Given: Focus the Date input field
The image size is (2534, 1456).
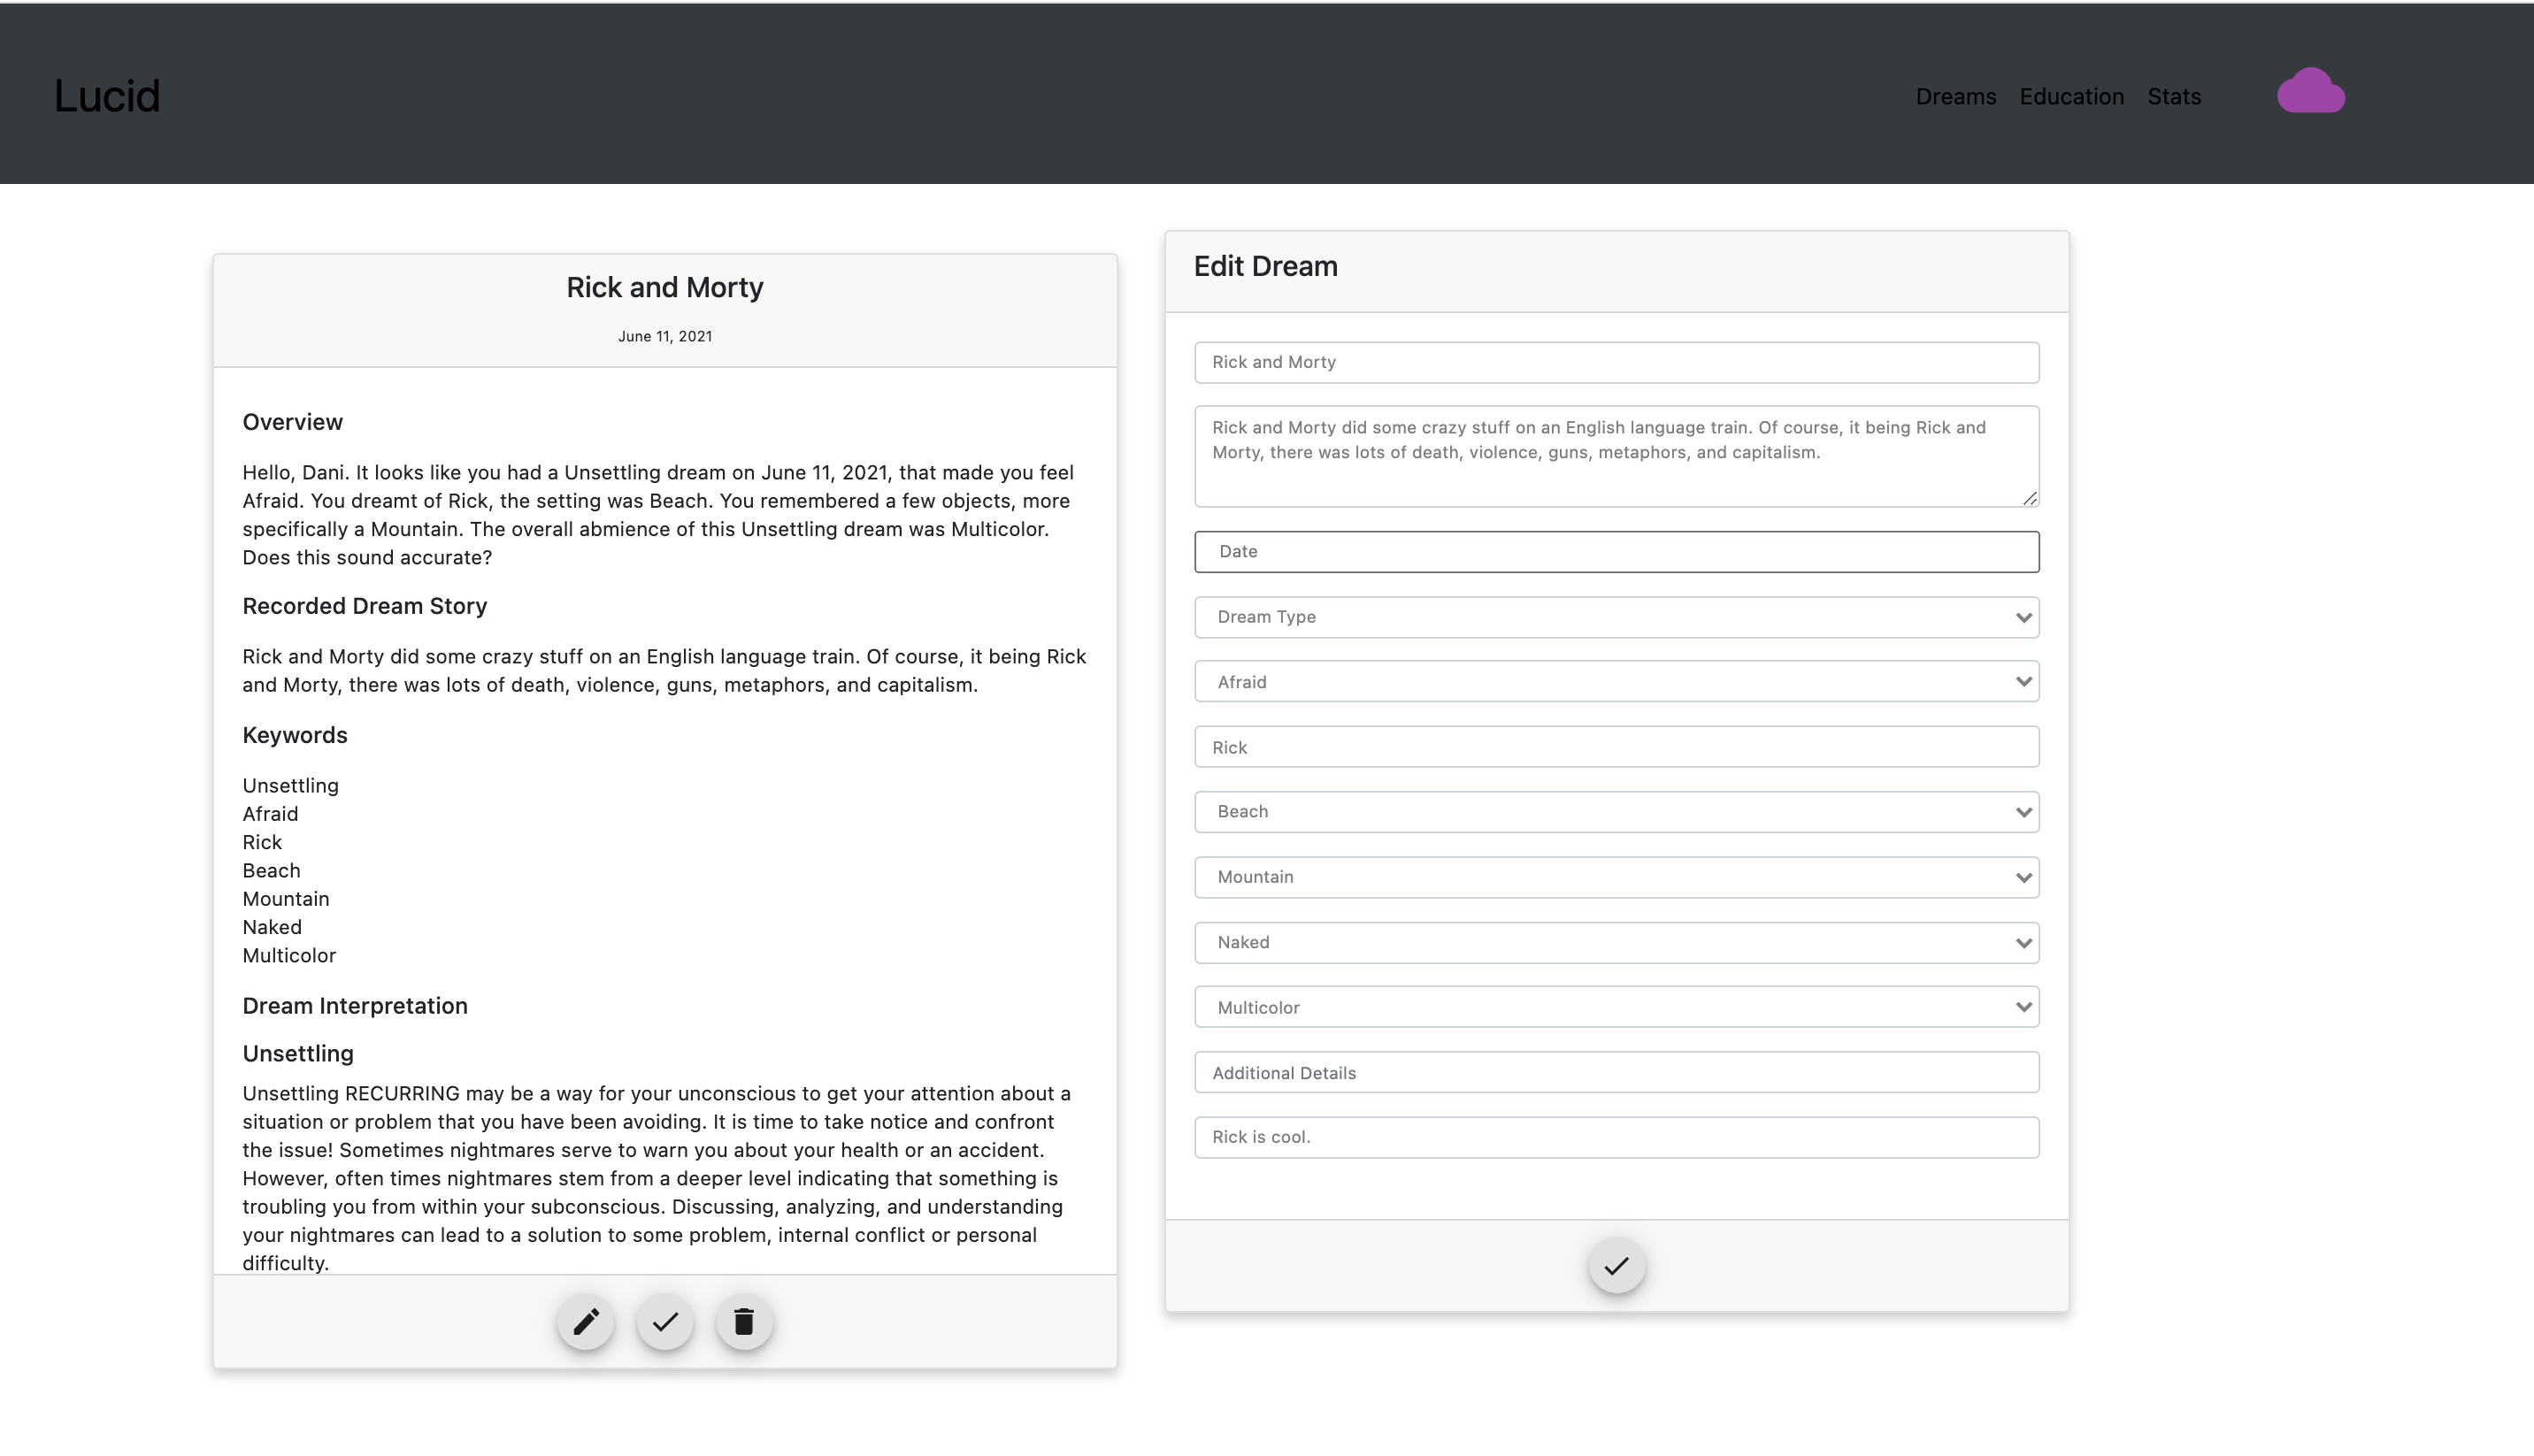Looking at the screenshot, I should (1616, 552).
